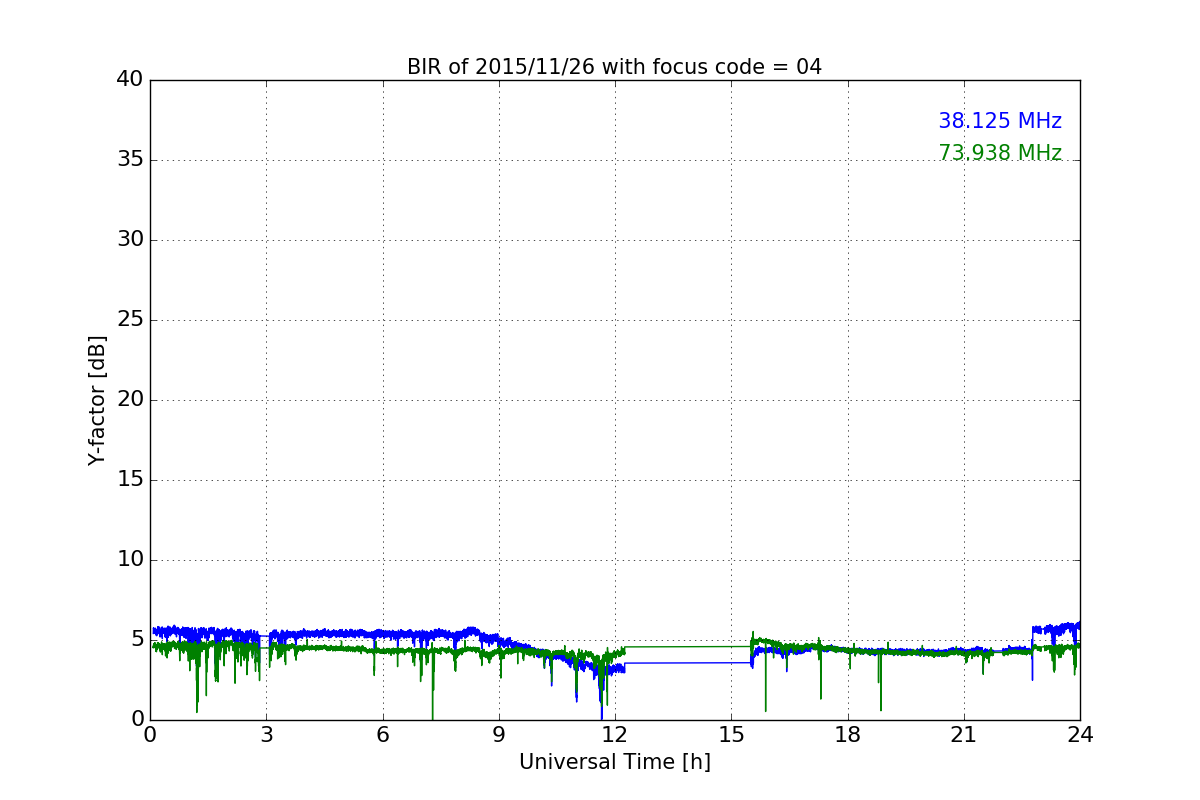Screen dimensions: 1200x800
Task: Click y-axis tick label '10'
Action: point(130,560)
